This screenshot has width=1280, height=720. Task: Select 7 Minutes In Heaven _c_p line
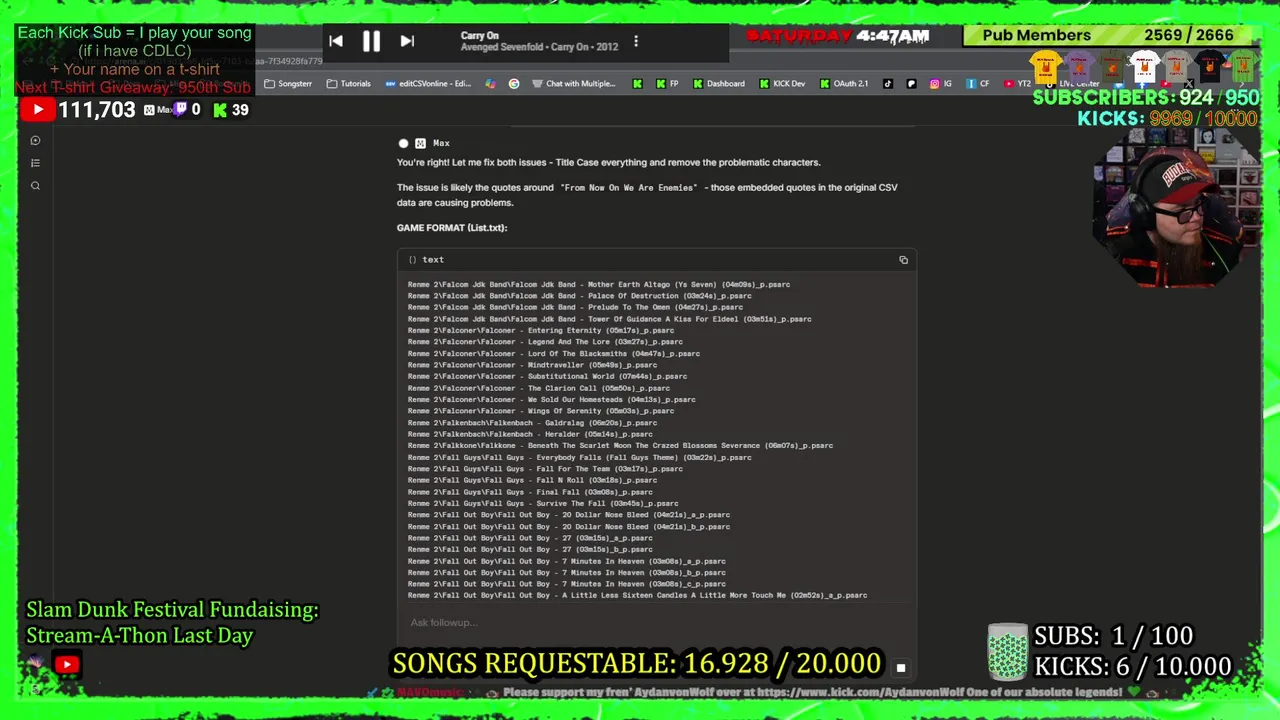tap(567, 584)
